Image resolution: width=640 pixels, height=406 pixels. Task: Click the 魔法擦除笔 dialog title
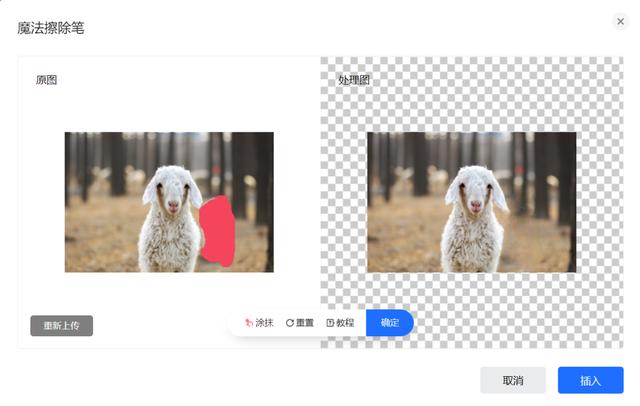[x=51, y=28]
